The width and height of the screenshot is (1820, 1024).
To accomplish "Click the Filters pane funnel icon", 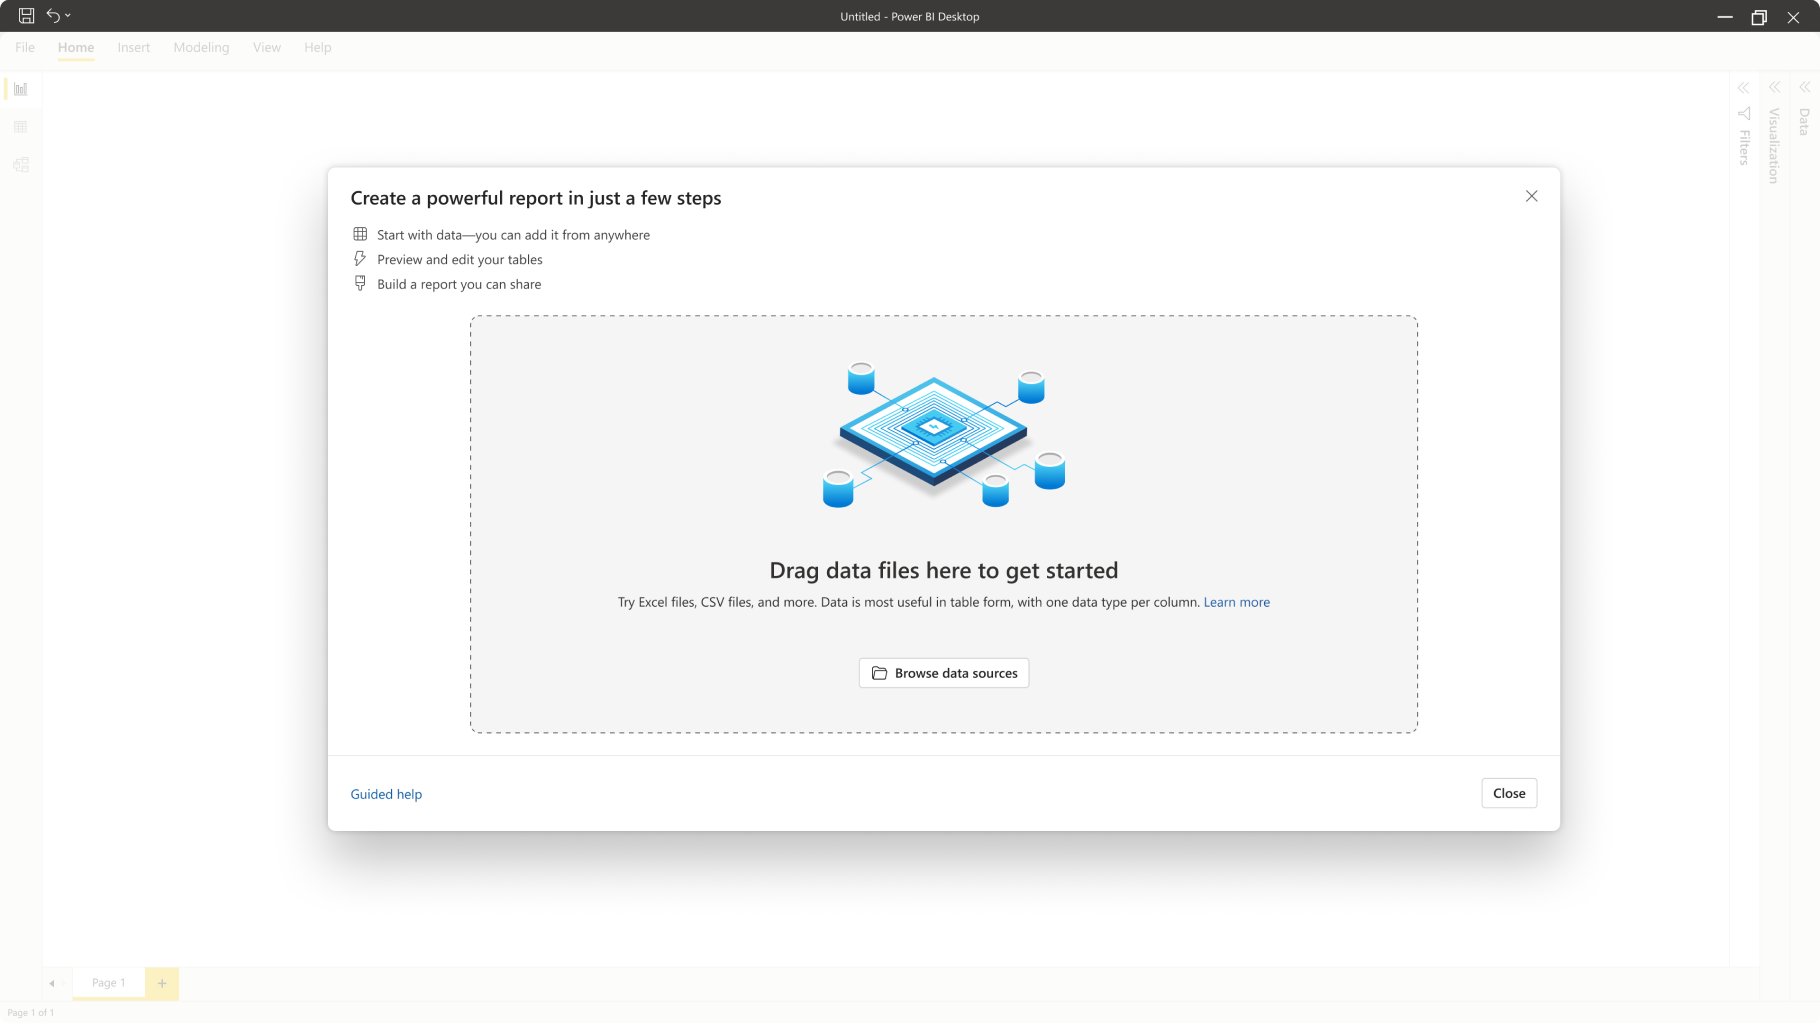I will [x=1744, y=113].
